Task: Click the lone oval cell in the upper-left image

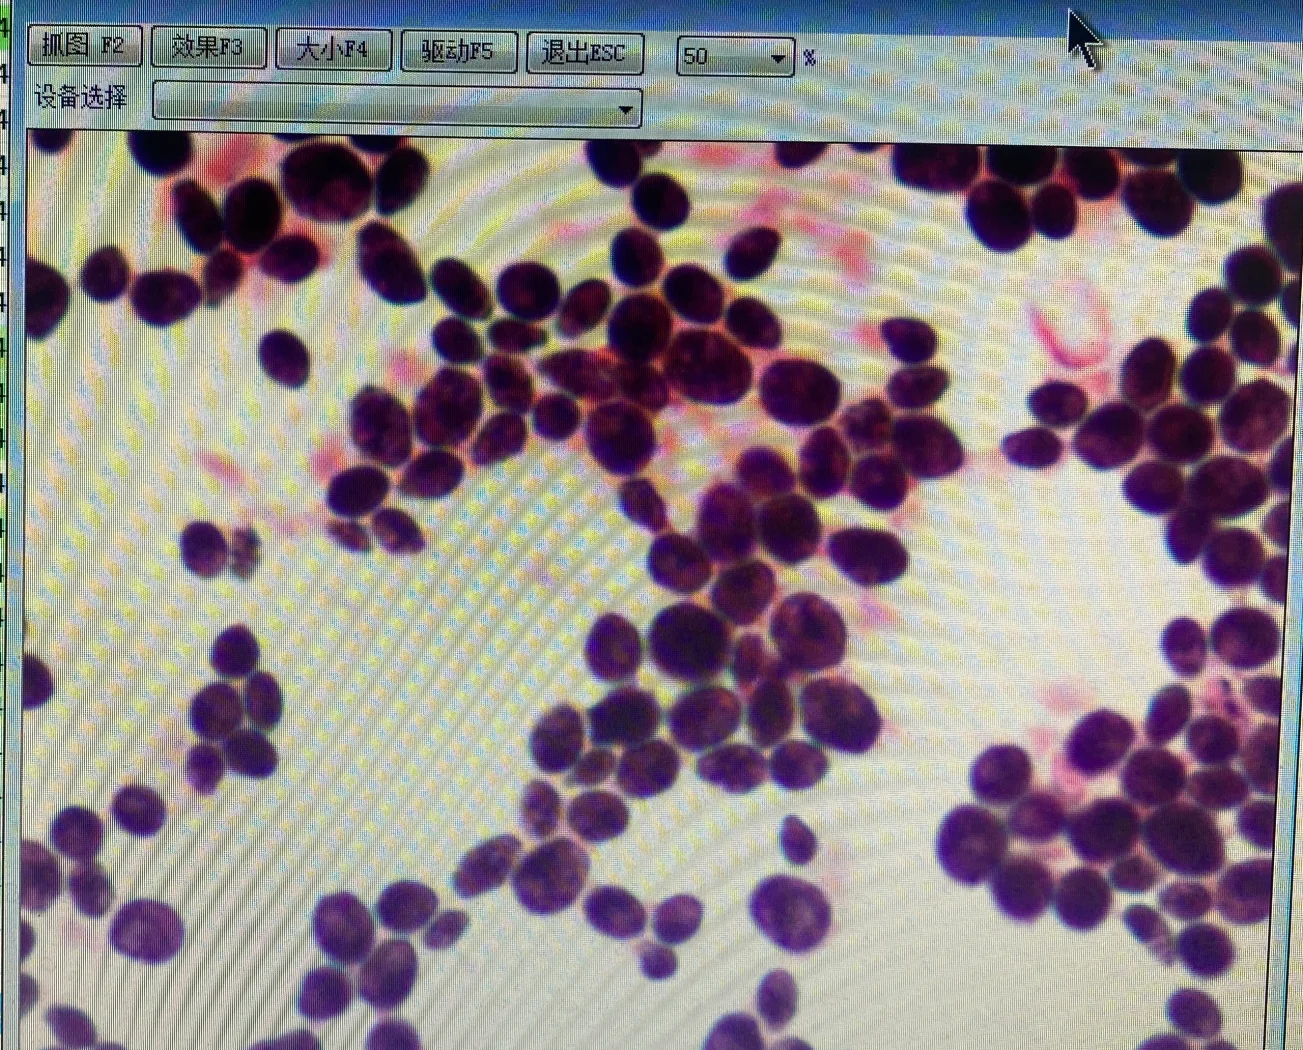Action: 285,357
